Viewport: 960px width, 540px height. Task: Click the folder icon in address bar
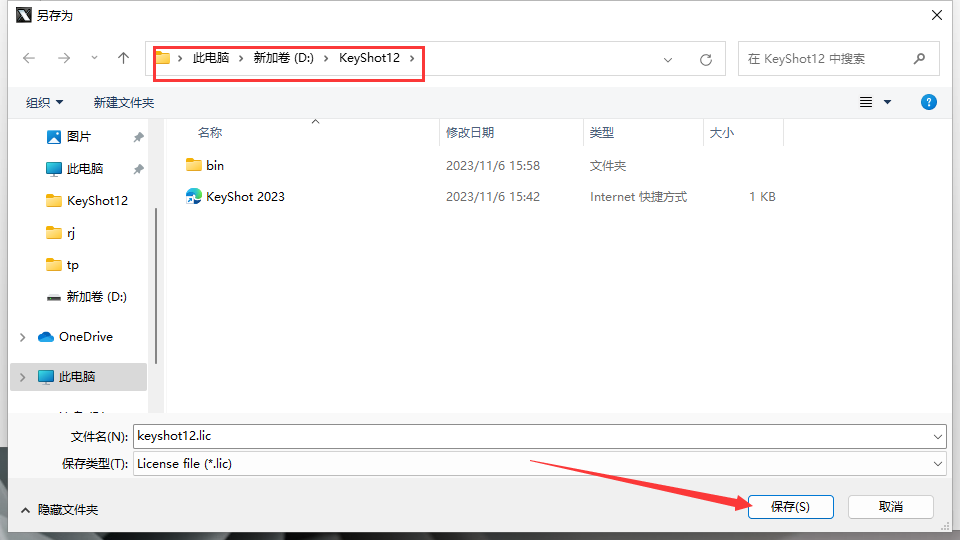163,58
